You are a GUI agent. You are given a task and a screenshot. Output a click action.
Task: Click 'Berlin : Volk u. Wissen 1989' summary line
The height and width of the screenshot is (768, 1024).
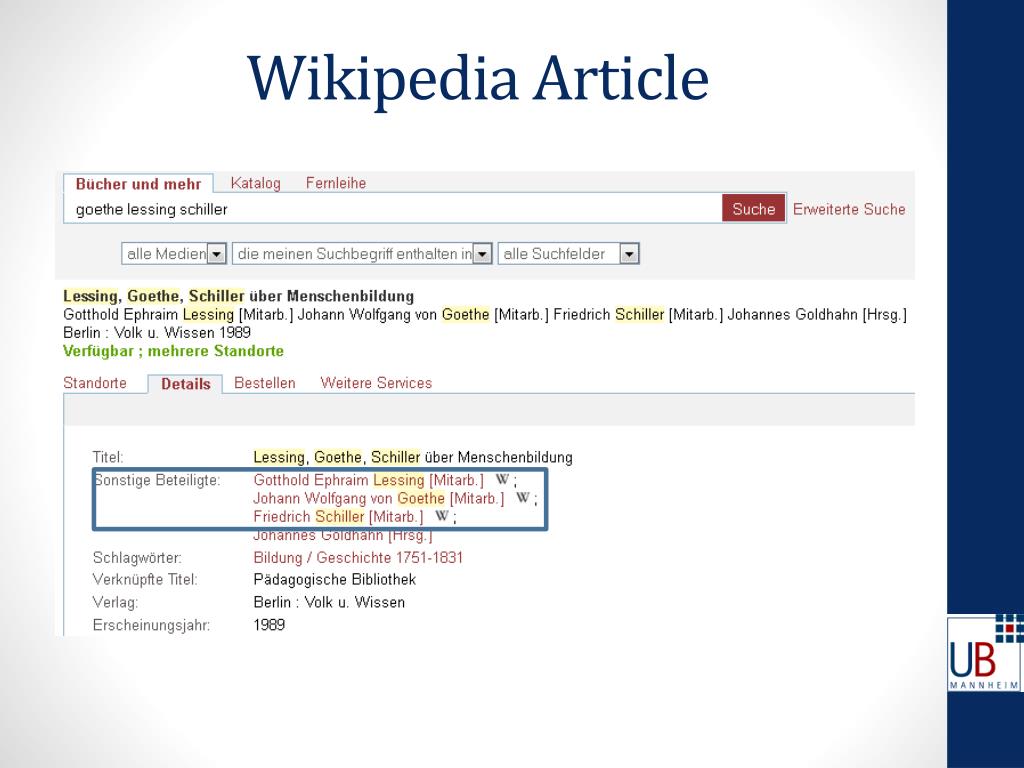click(x=157, y=332)
